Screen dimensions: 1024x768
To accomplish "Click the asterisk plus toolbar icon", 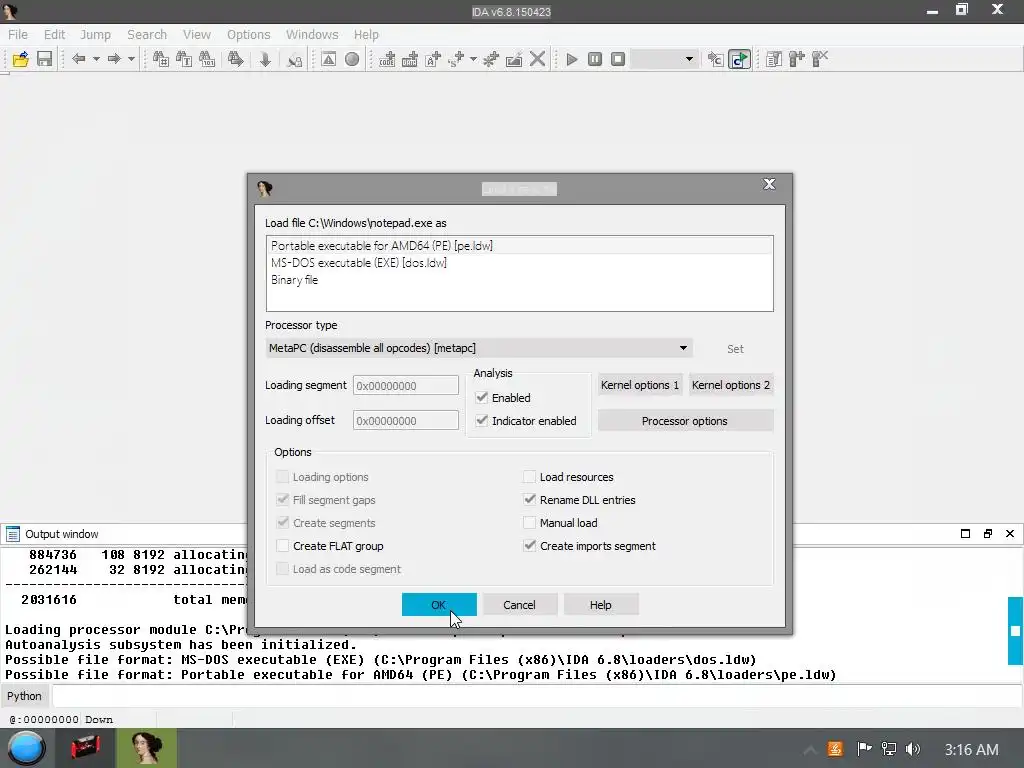I will (x=490, y=59).
